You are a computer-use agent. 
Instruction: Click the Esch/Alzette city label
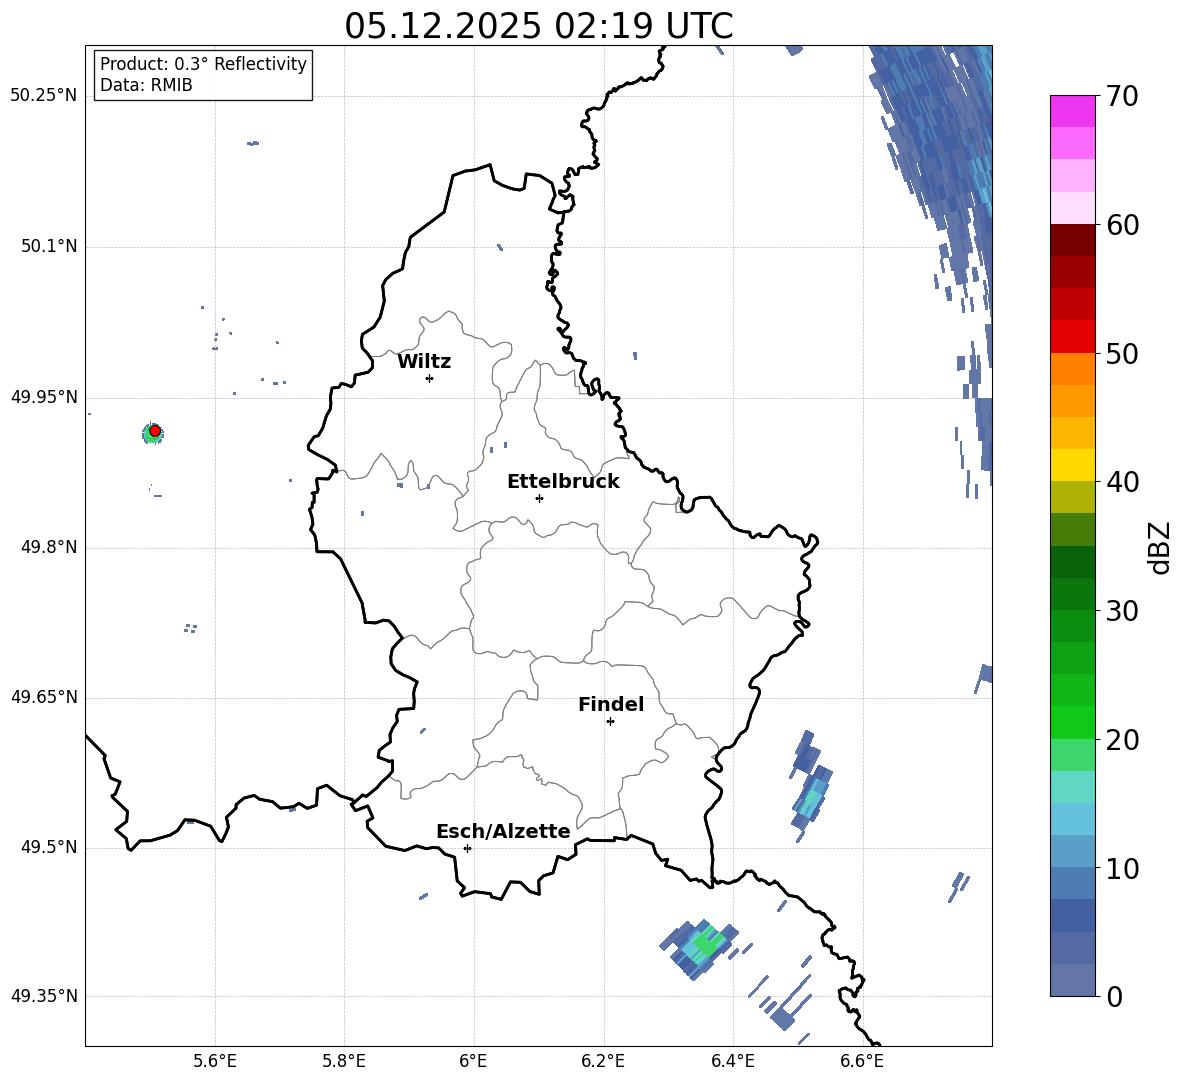click(x=503, y=832)
